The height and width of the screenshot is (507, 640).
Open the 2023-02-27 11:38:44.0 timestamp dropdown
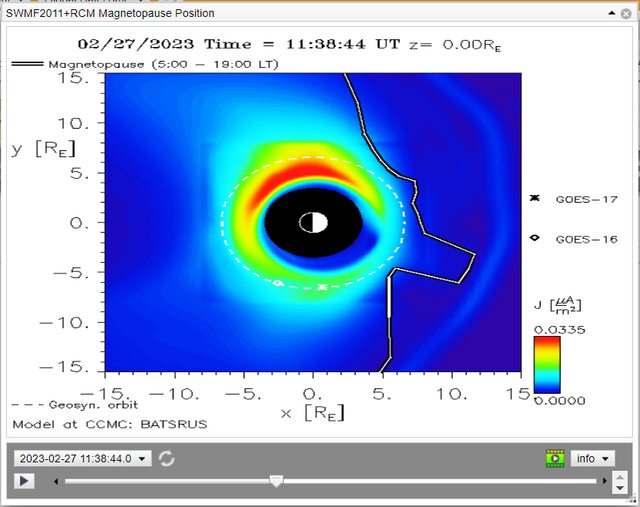point(82,458)
